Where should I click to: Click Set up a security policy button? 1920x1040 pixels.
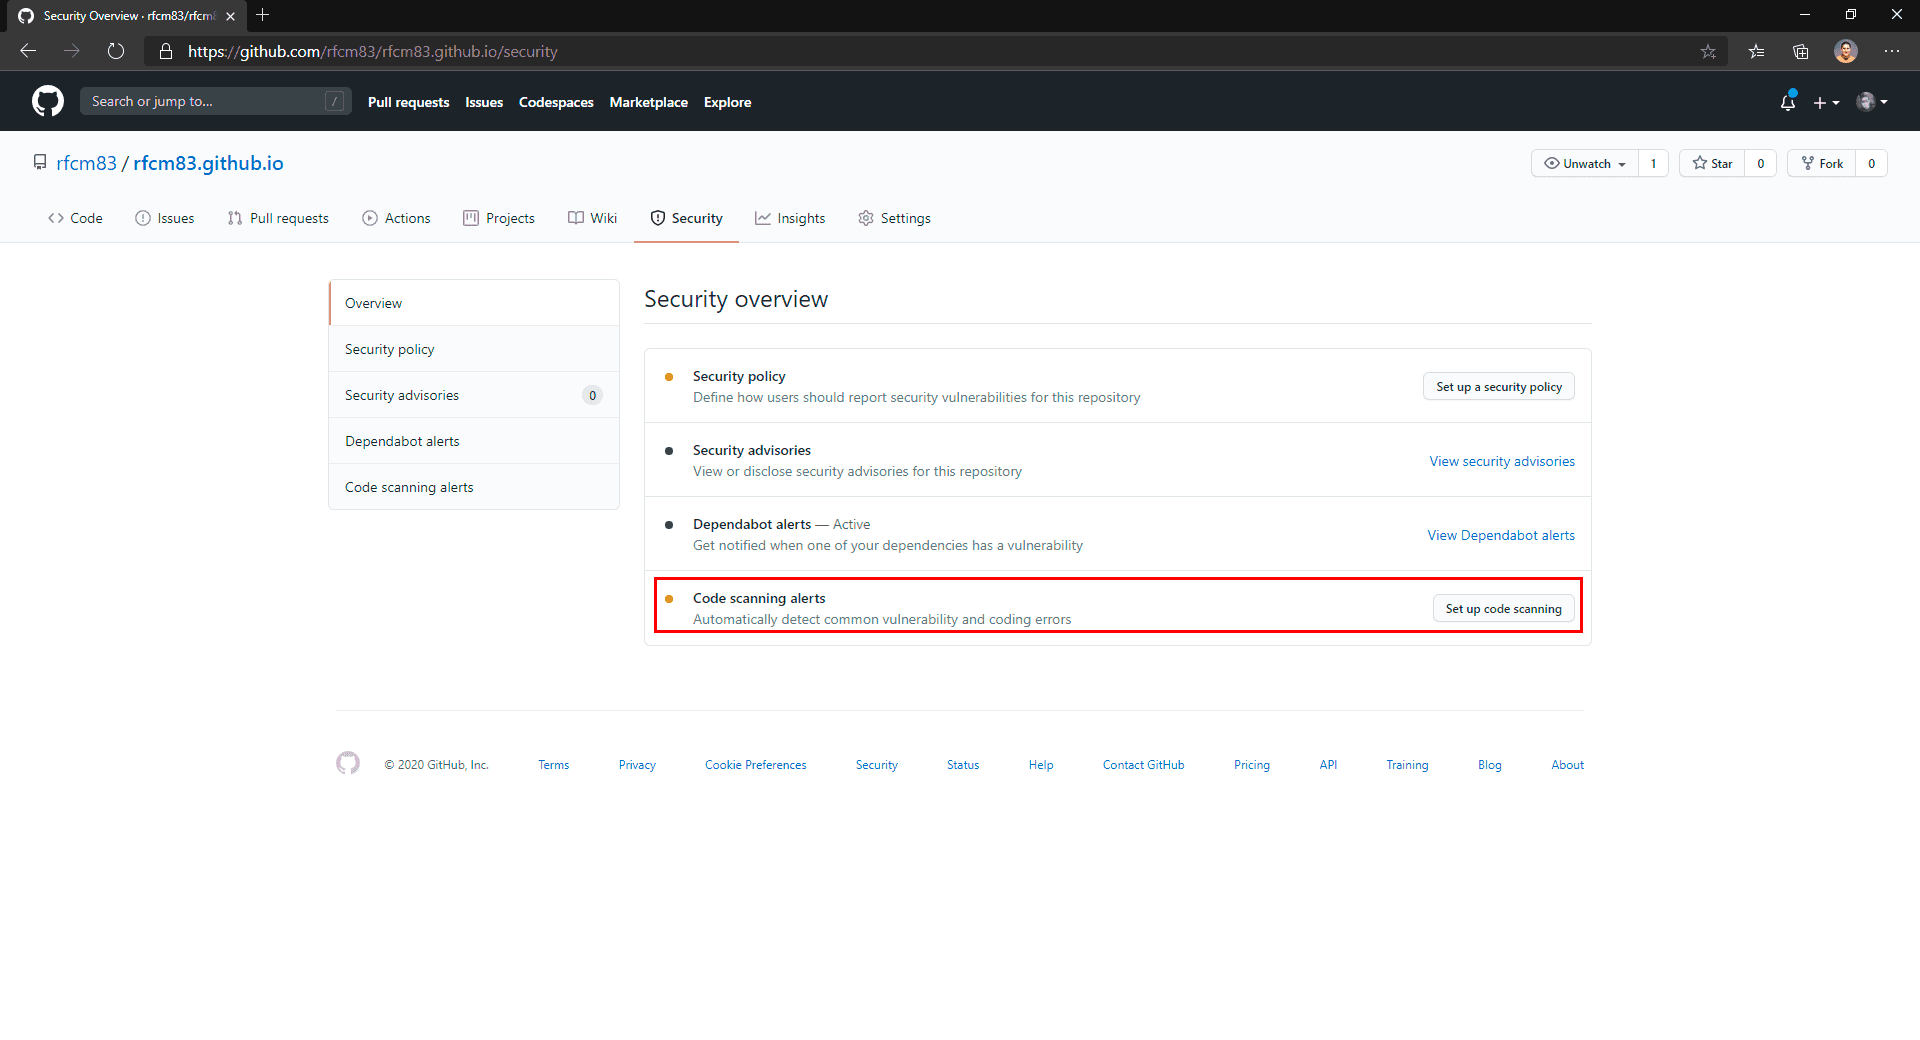tap(1499, 387)
